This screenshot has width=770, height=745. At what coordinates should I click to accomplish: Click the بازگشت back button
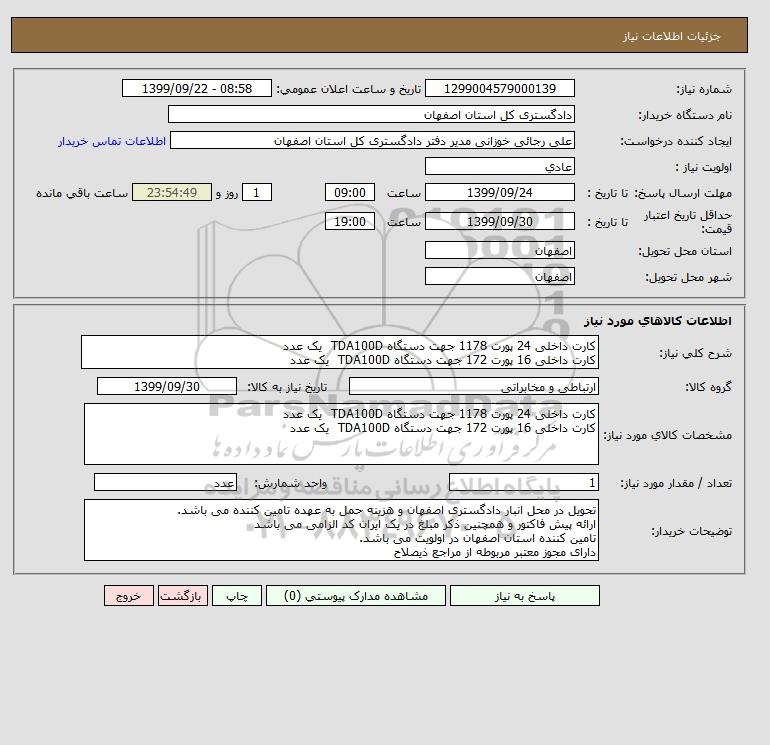click(x=183, y=596)
